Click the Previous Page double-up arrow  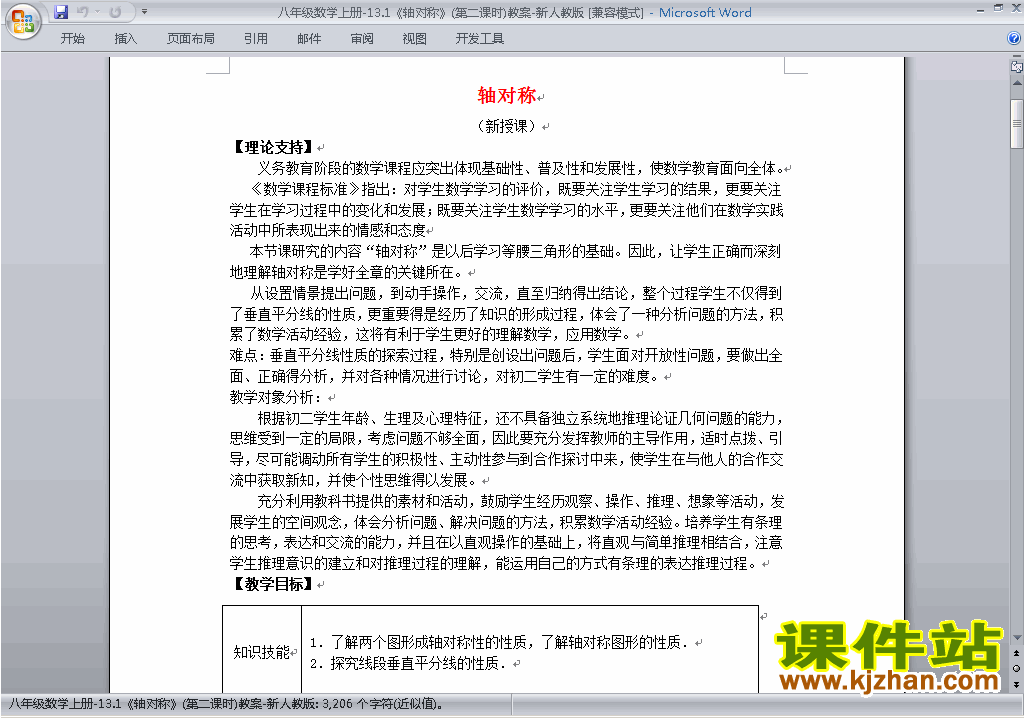point(1016,653)
